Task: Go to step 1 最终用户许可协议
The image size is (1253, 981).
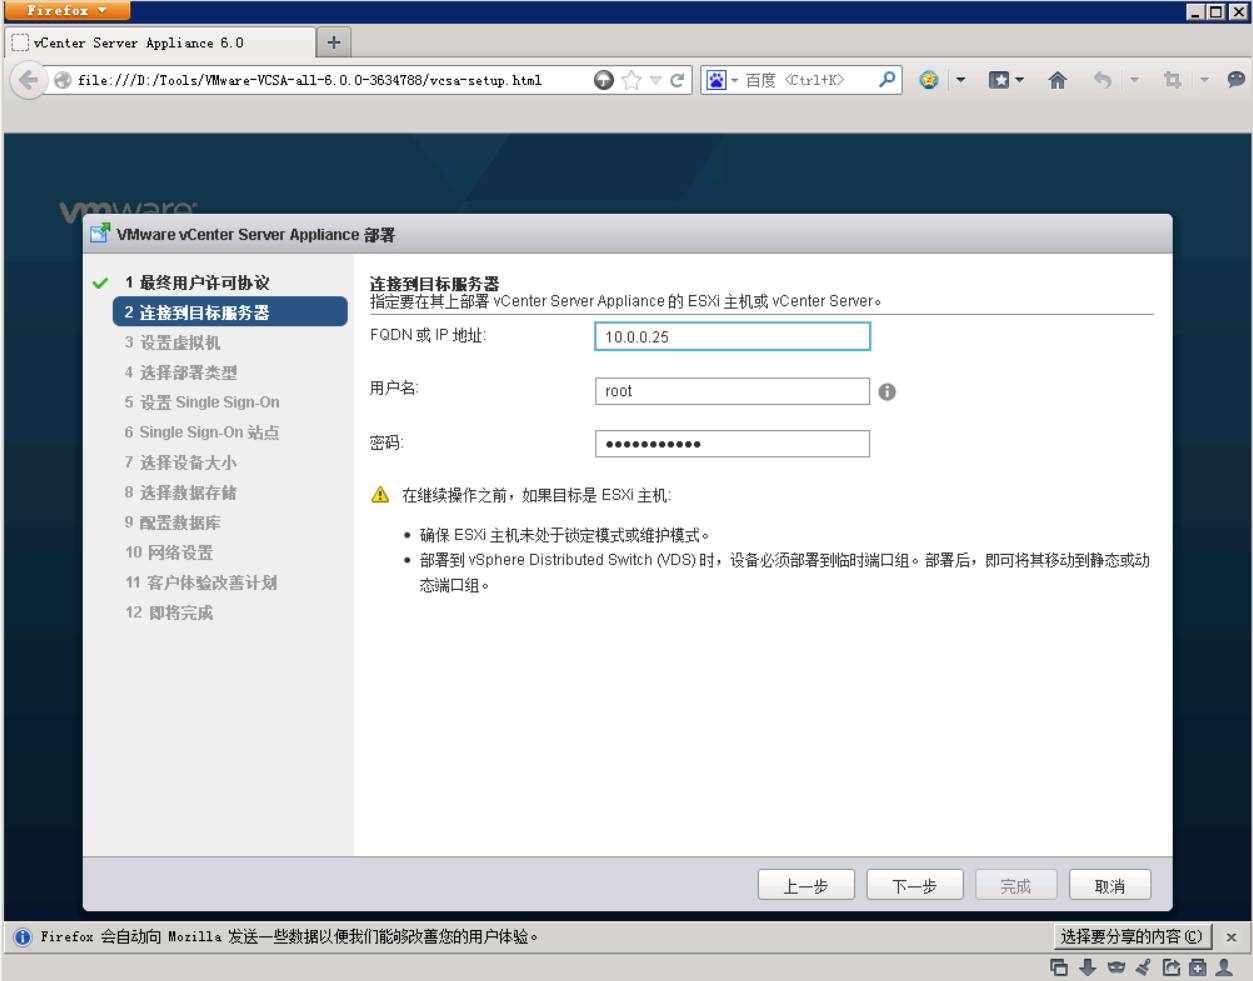Action: click(197, 283)
